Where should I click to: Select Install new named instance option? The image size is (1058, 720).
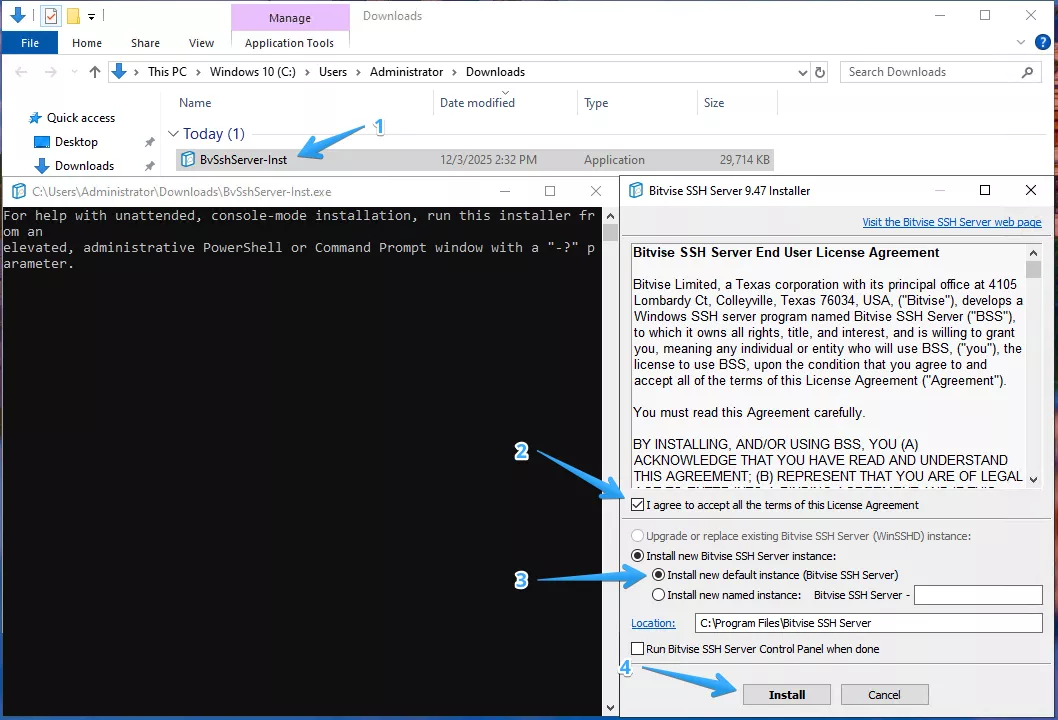point(658,595)
